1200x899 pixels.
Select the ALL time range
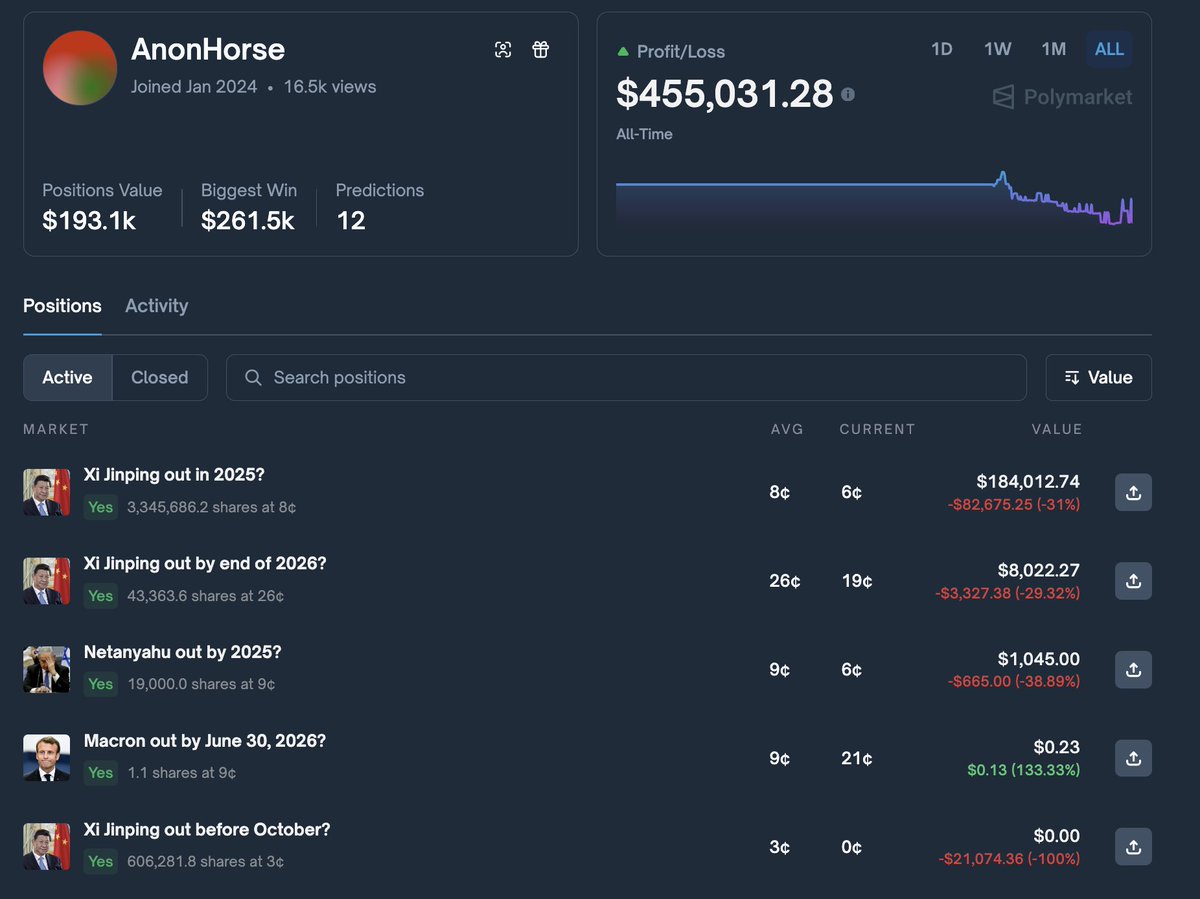click(x=1109, y=49)
